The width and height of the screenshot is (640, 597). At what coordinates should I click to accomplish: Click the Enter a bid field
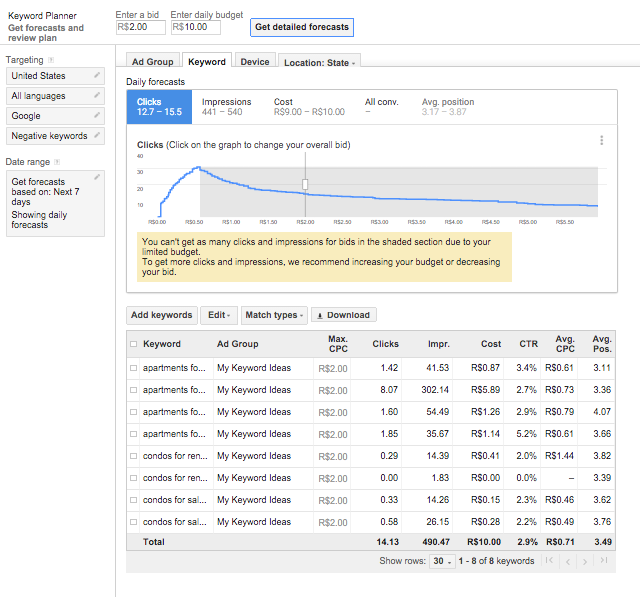click(x=141, y=27)
